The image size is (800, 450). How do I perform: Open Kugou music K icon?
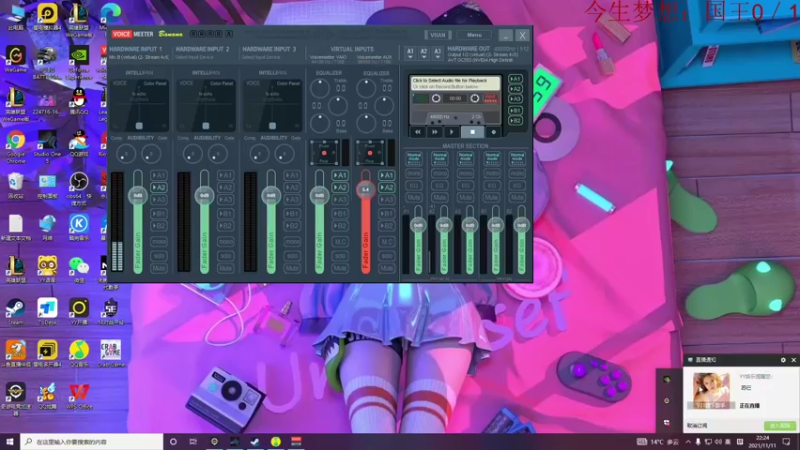[79, 228]
